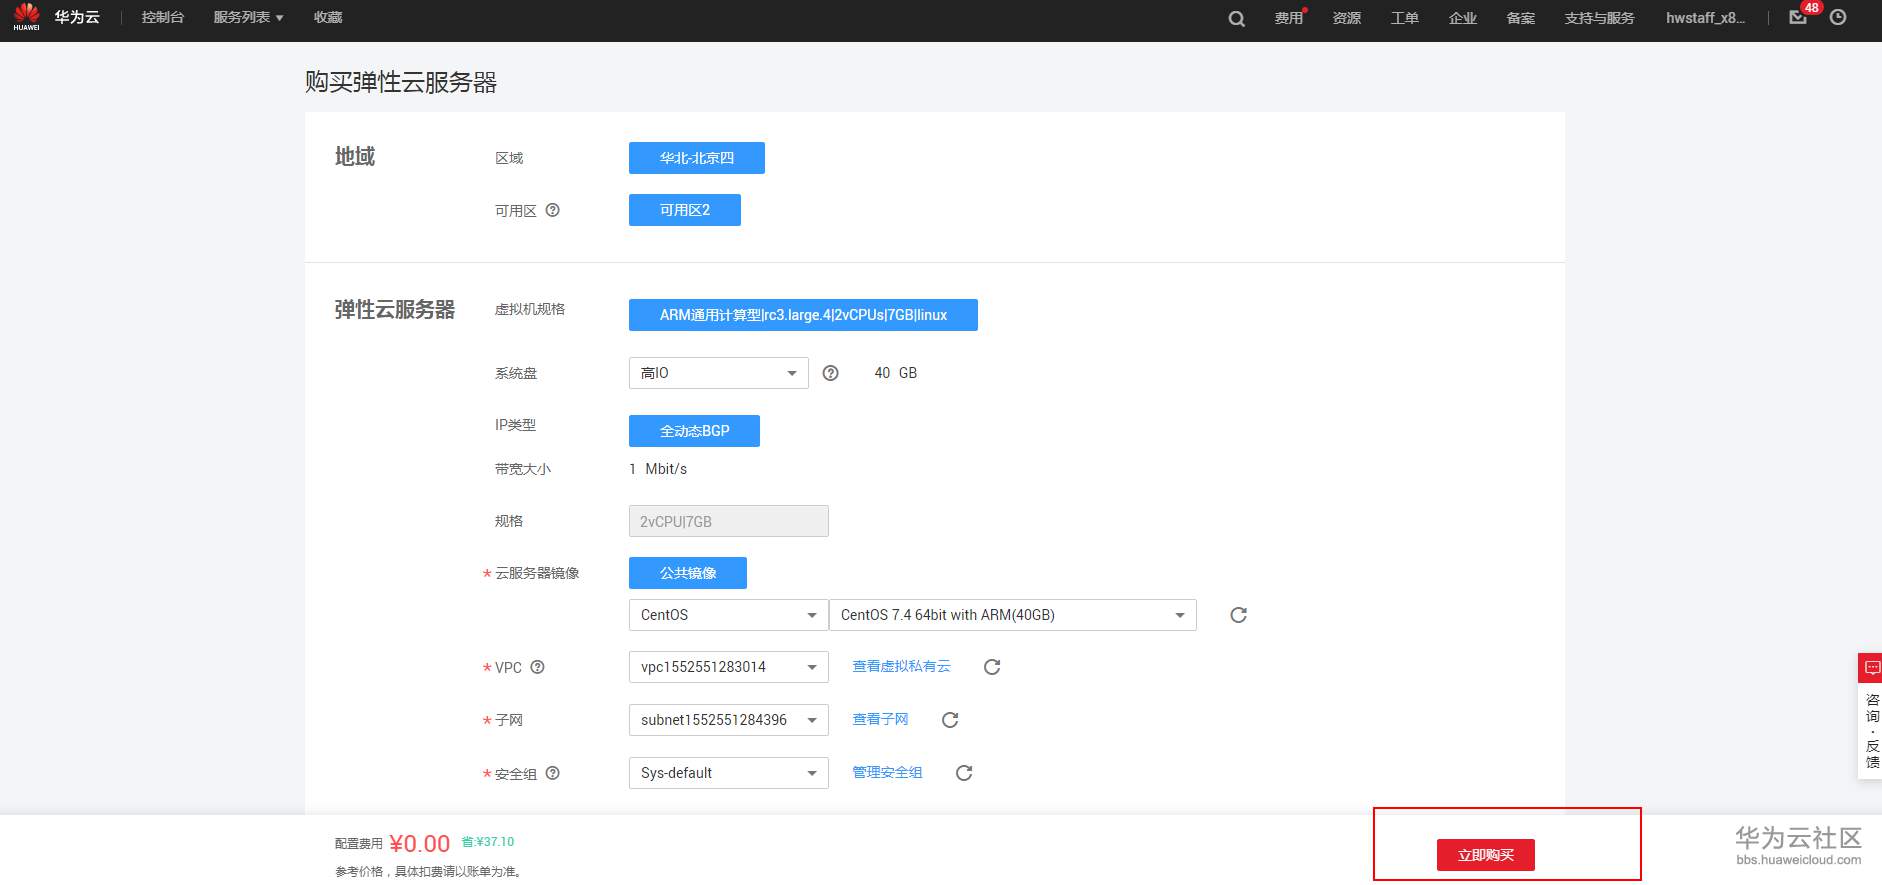This screenshot has width=1882, height=885.
Task: Click the 1 Mbit/s bandwidth value
Action: click(x=658, y=469)
